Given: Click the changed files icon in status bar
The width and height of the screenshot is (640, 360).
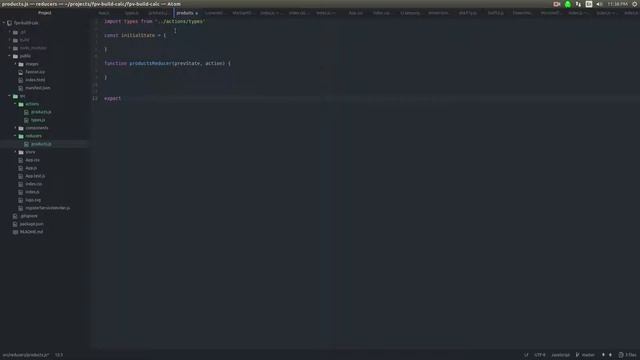Looking at the screenshot, I should (621, 355).
